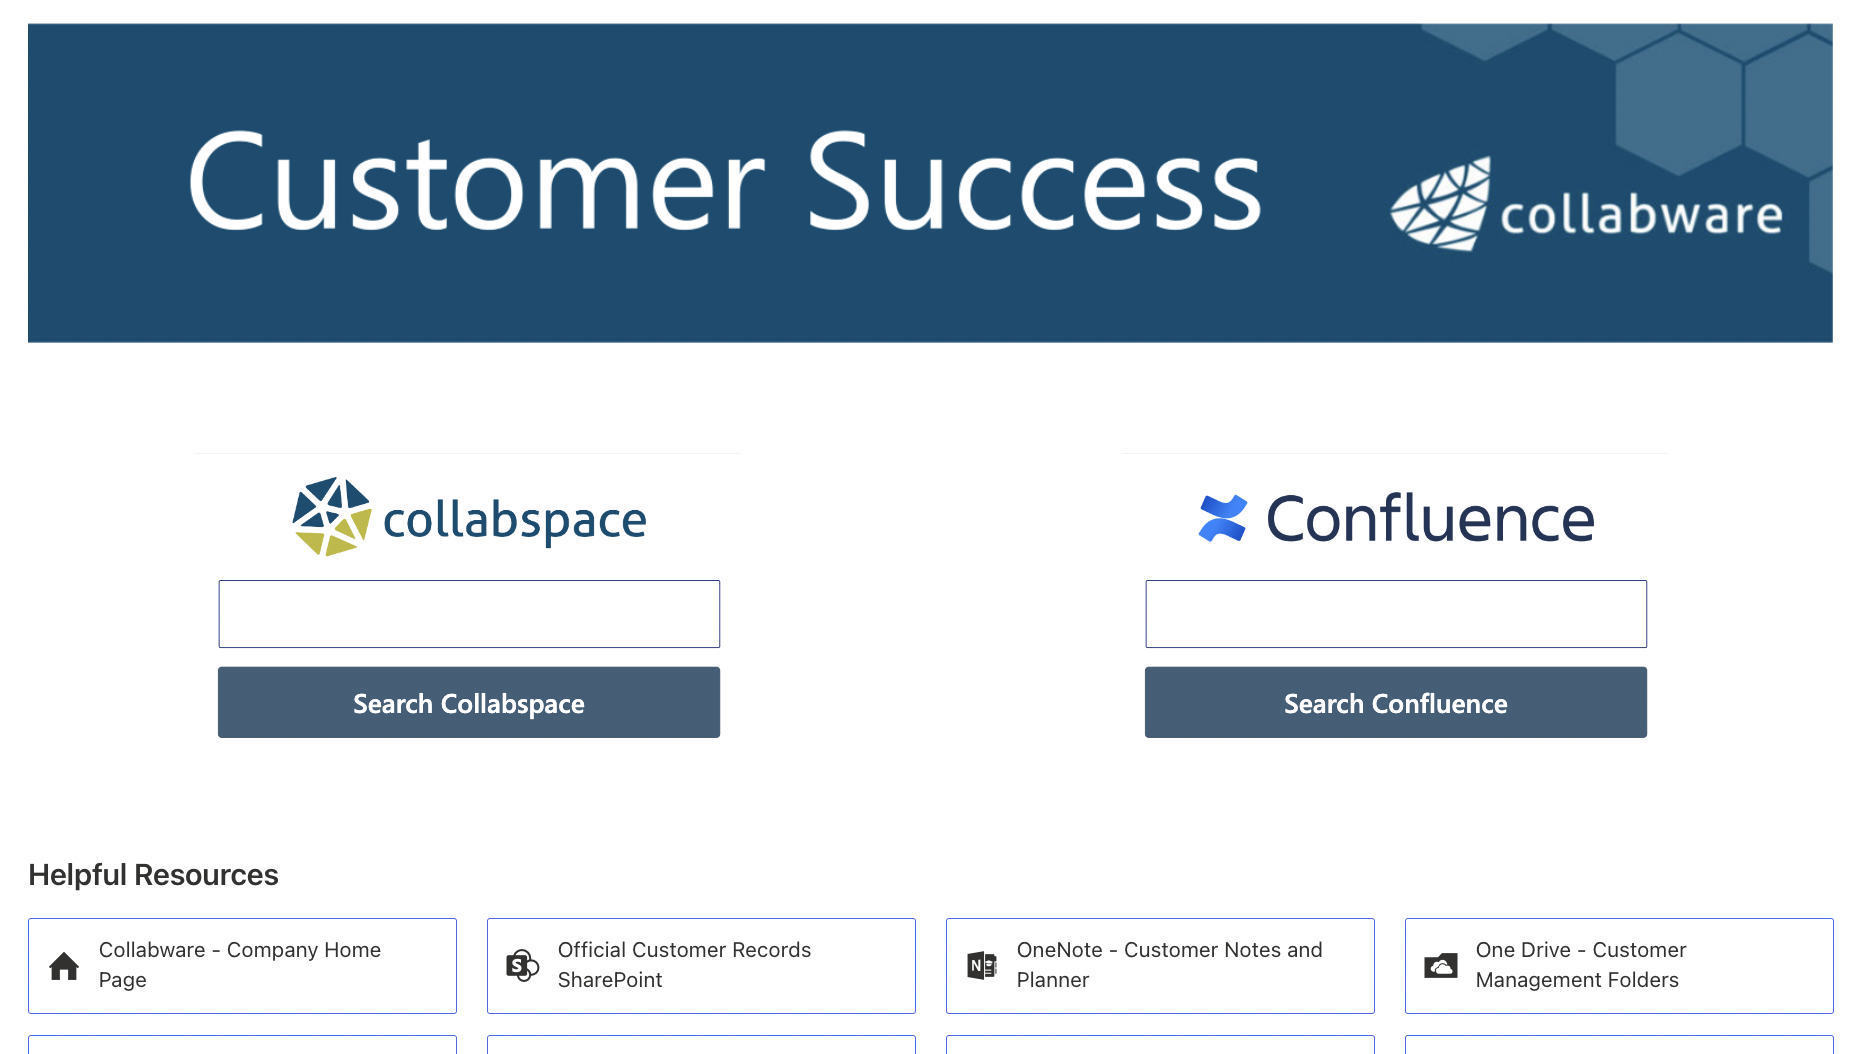
Task: Click the Collabspace logo
Action: (x=330, y=516)
